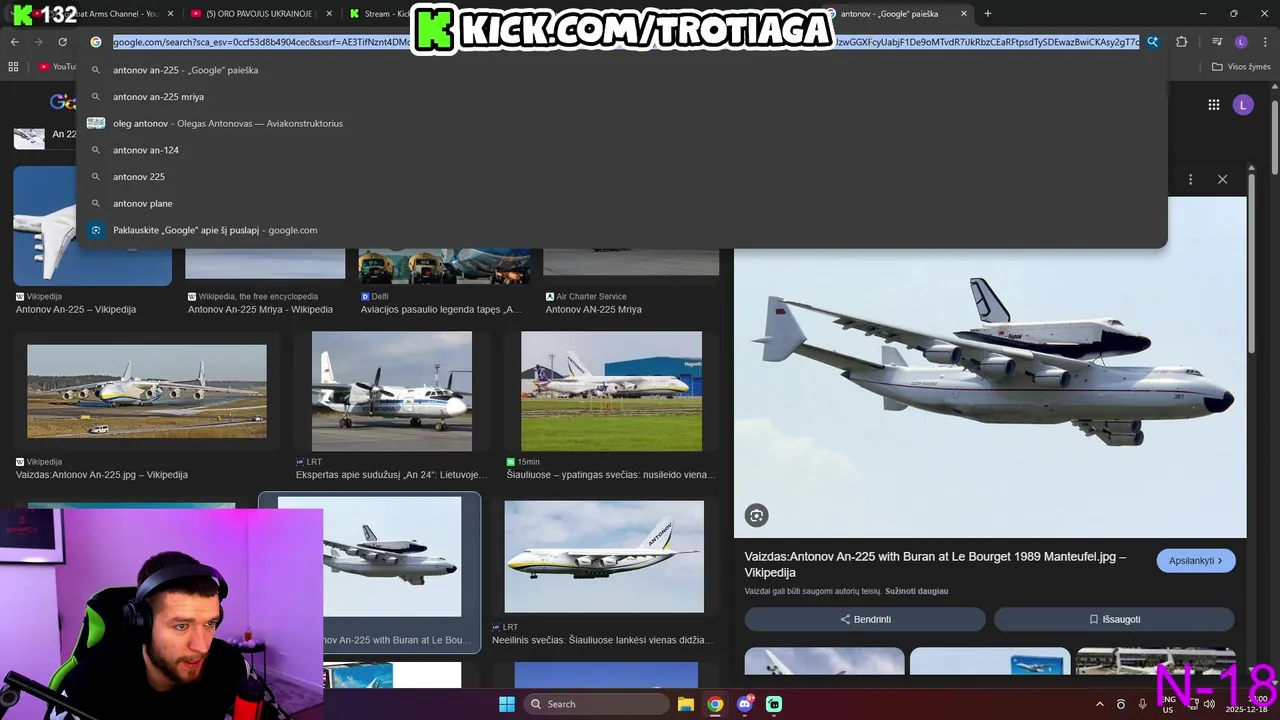The height and width of the screenshot is (720, 1280).
Task: Open the Chrome extensions puzzle menu
Action: 1182,42
